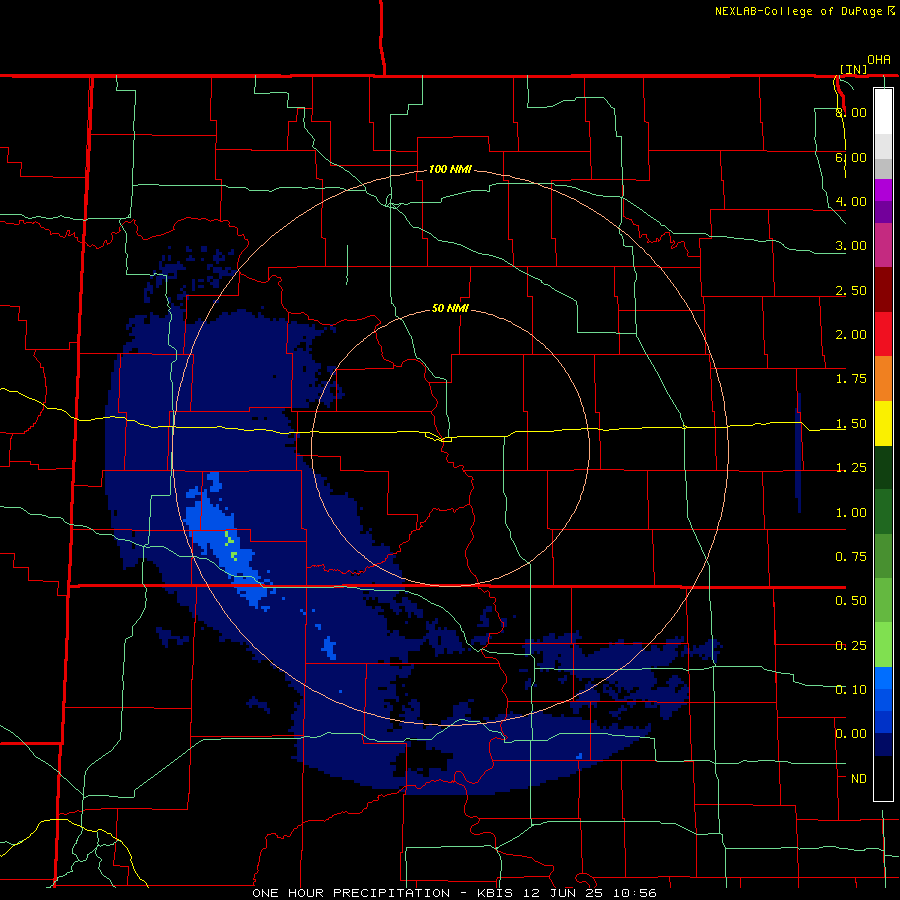Pick the yellow legend swatch

coord(883,423)
